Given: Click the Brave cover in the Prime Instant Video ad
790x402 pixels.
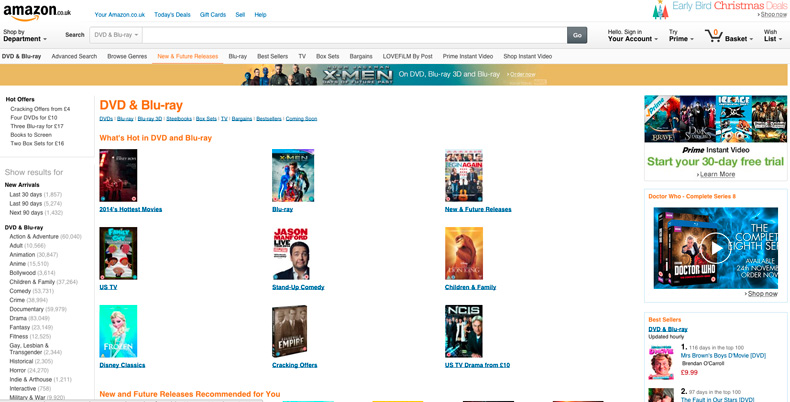Looking at the screenshot, I should click(x=662, y=119).
